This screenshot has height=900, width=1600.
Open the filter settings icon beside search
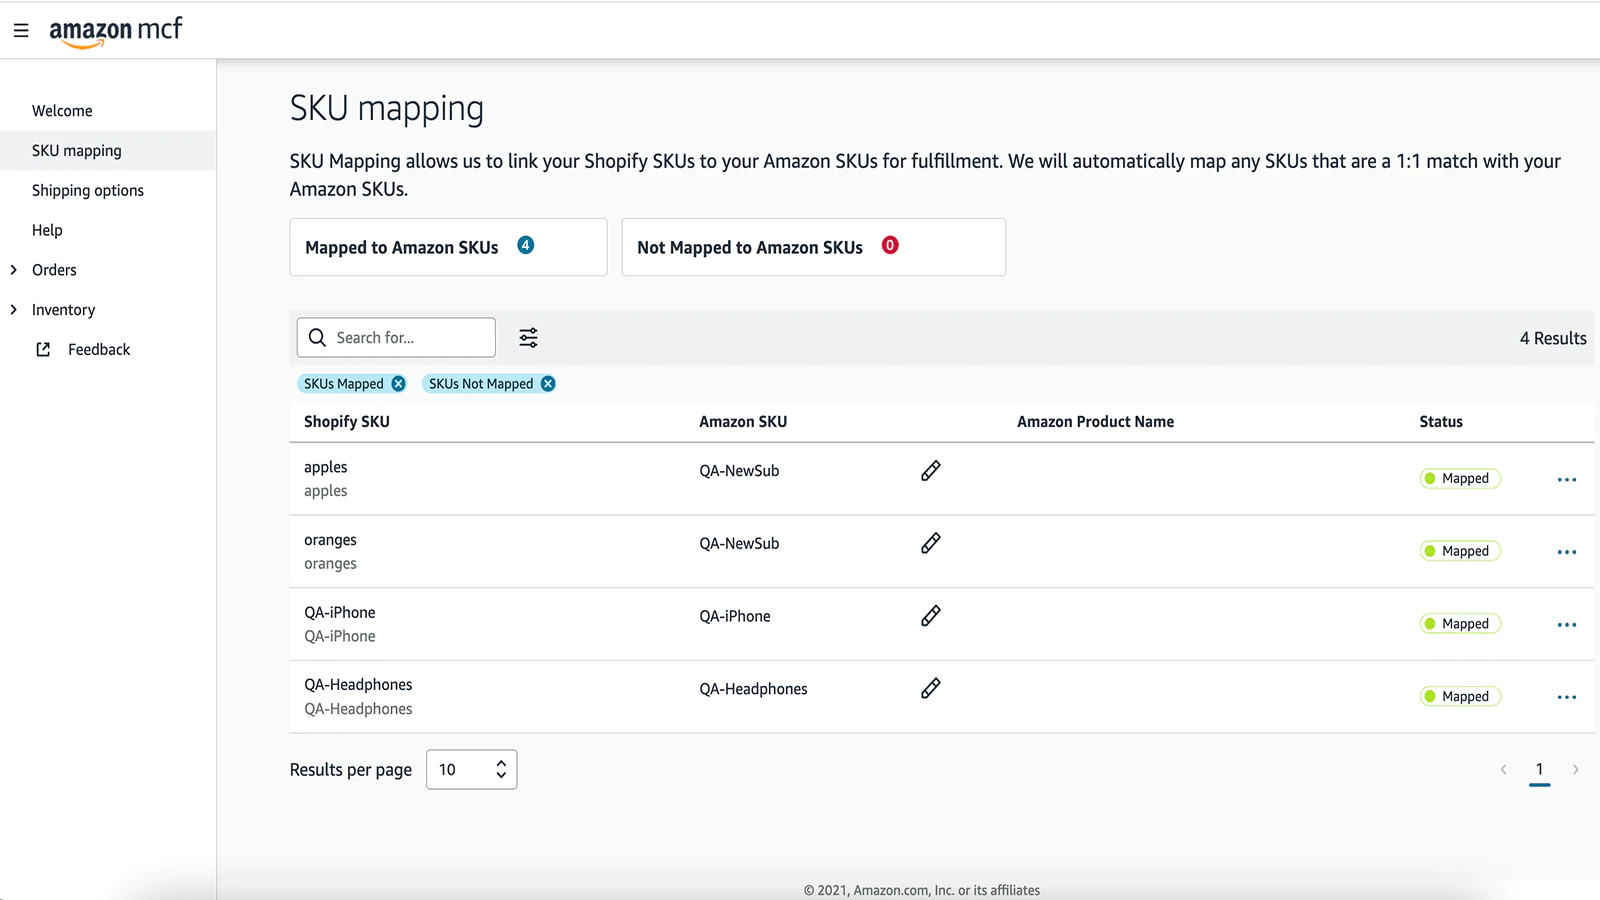pos(528,338)
